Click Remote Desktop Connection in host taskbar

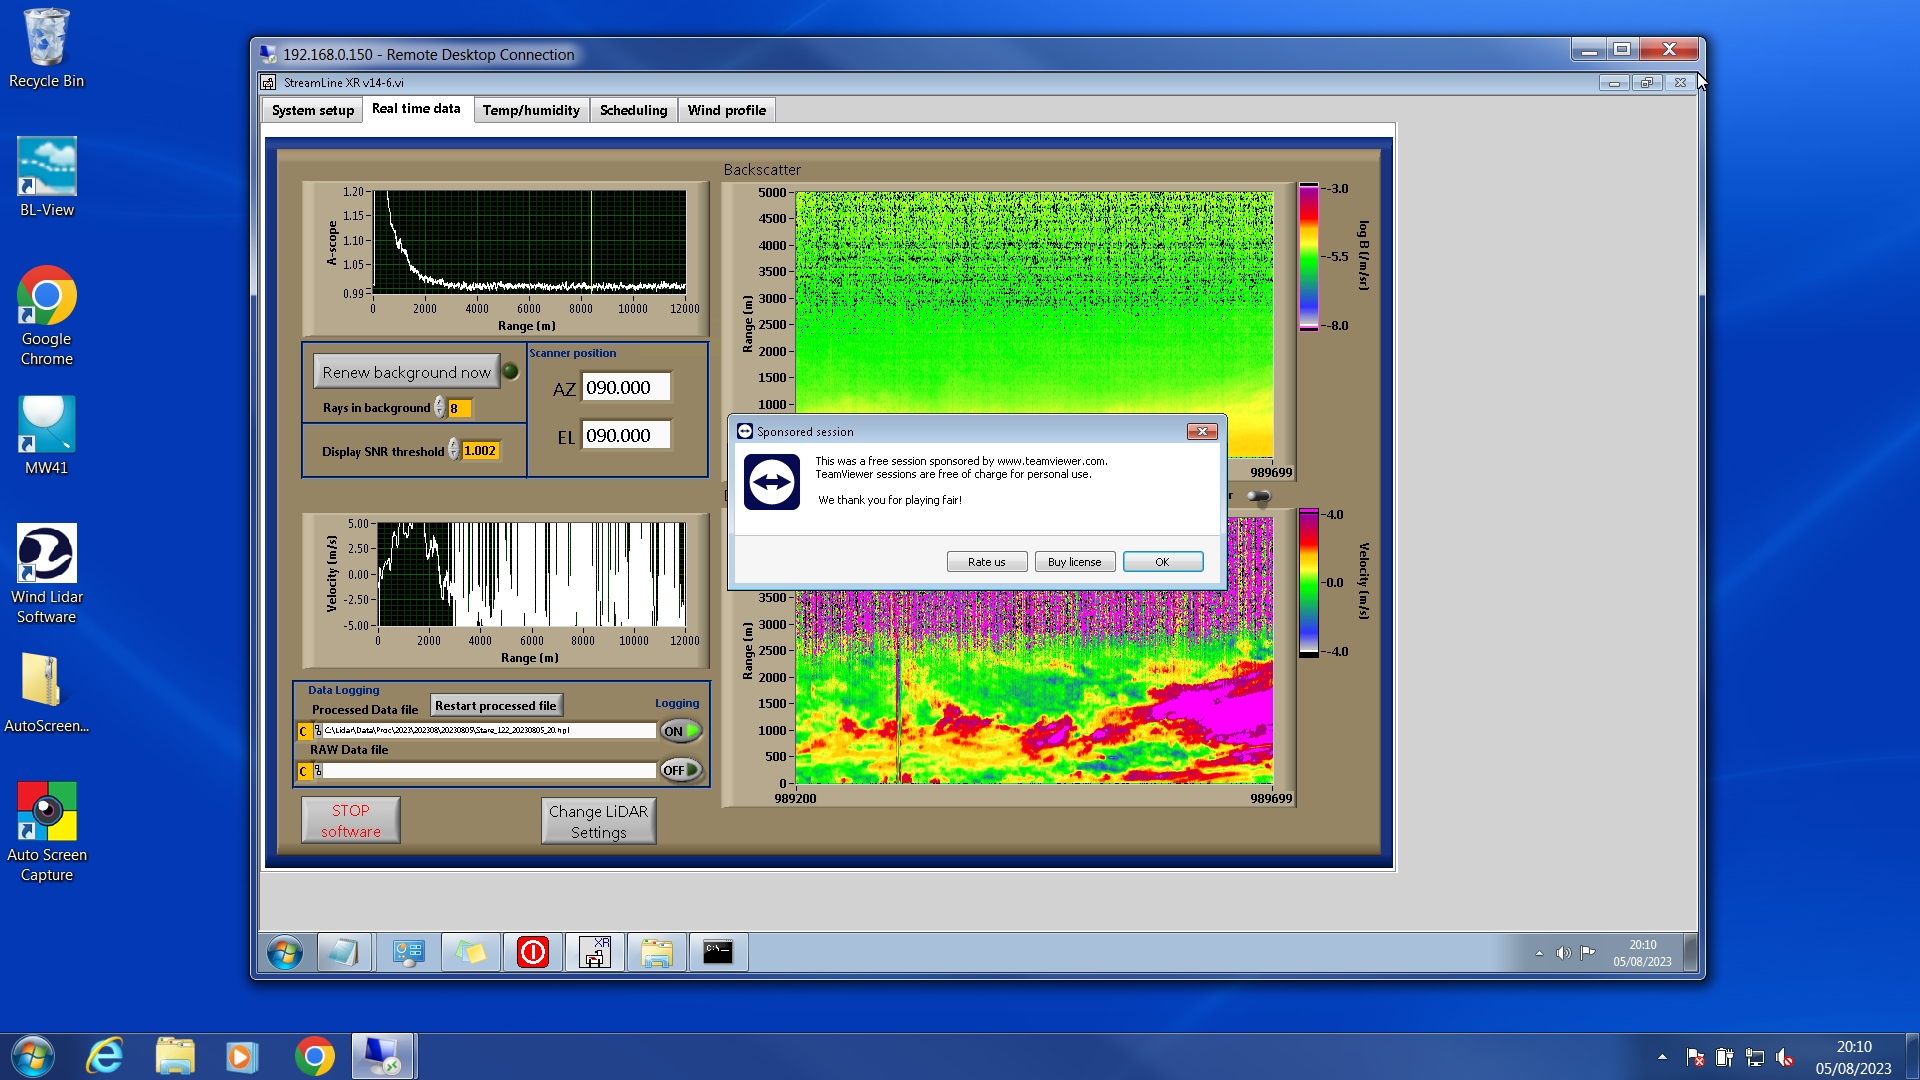(x=382, y=1056)
